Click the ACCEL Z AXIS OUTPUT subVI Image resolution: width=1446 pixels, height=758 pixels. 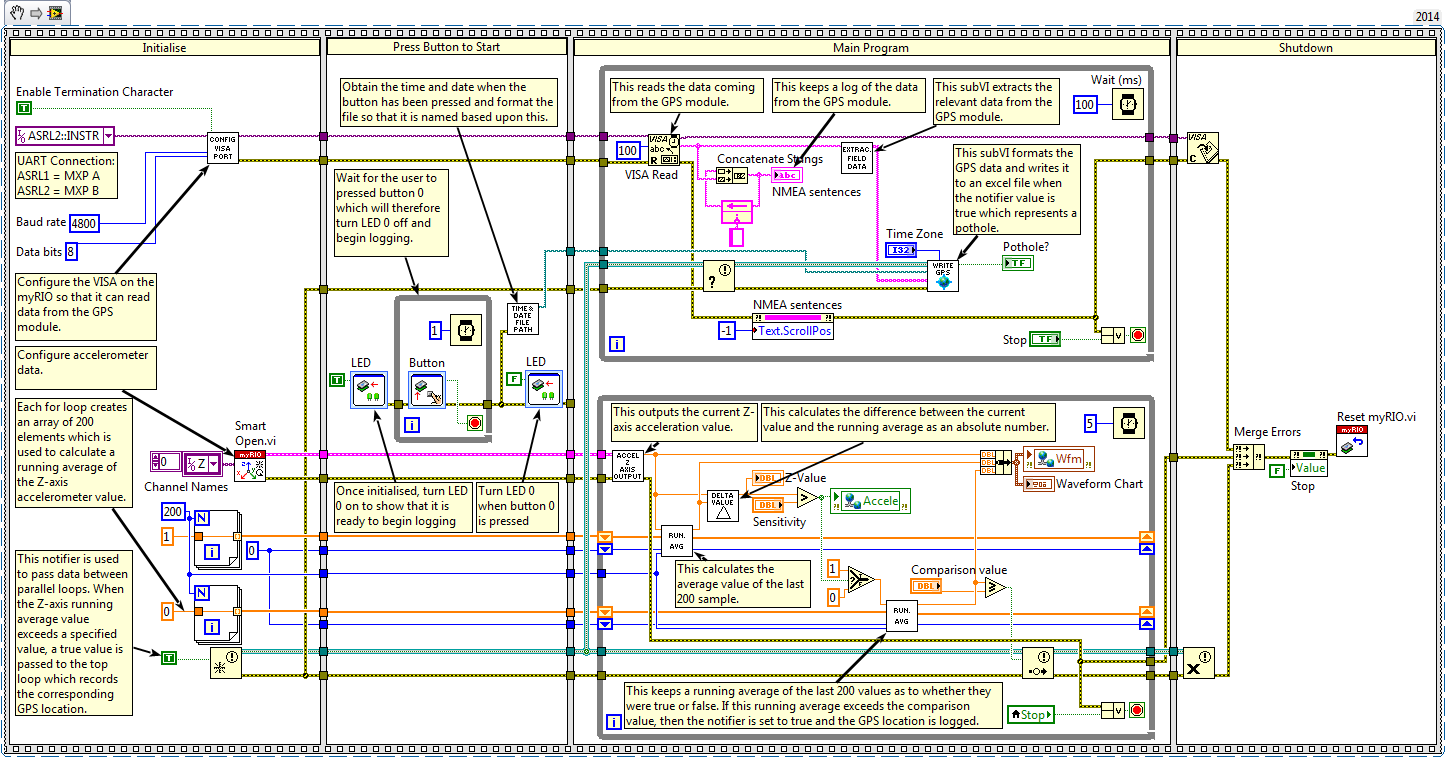628,466
